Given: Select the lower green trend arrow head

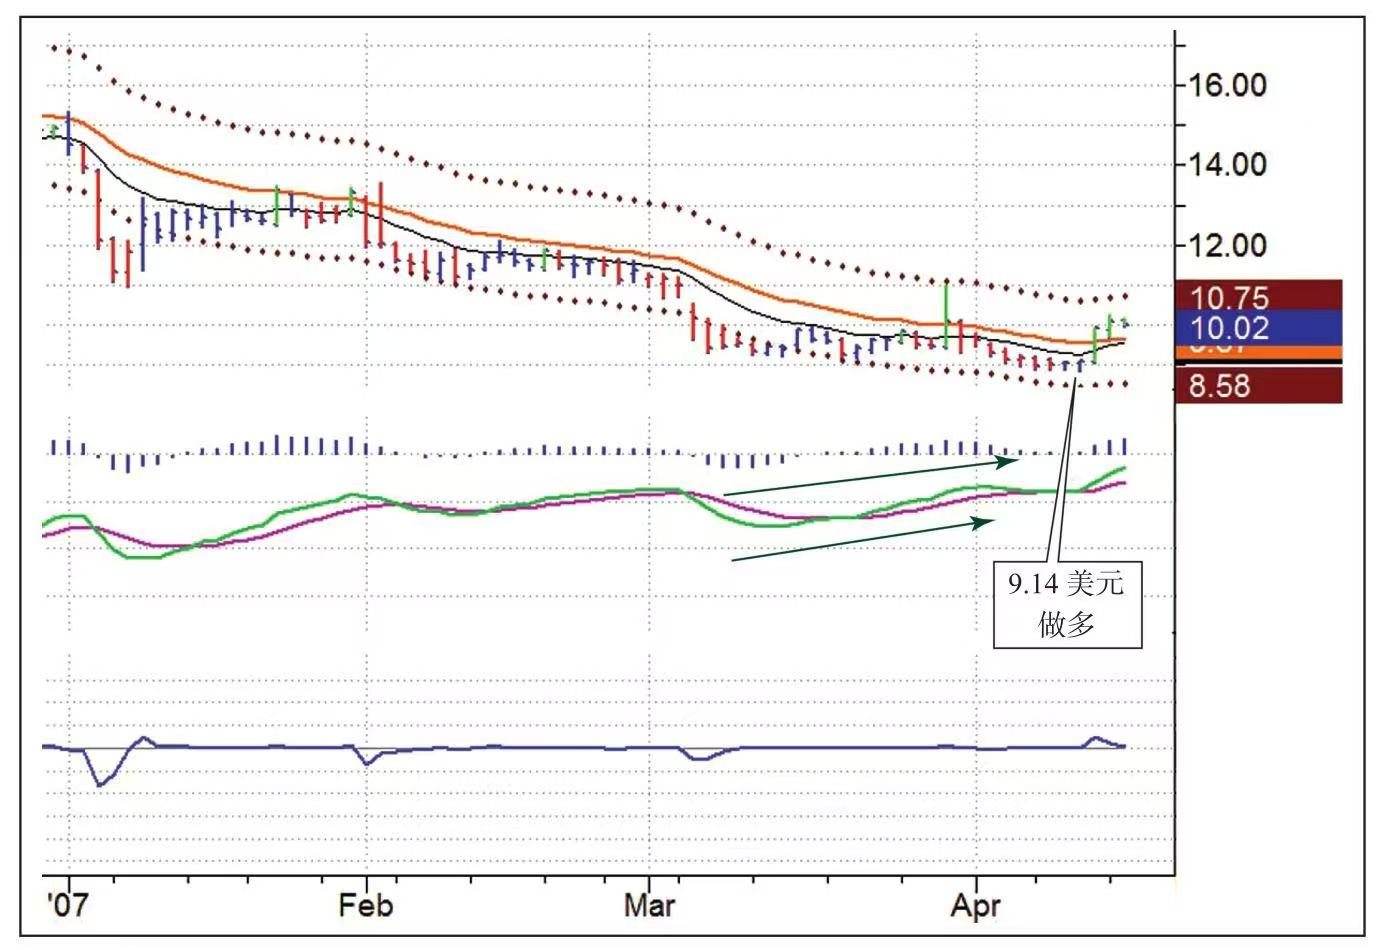Looking at the screenshot, I should coord(987,522).
